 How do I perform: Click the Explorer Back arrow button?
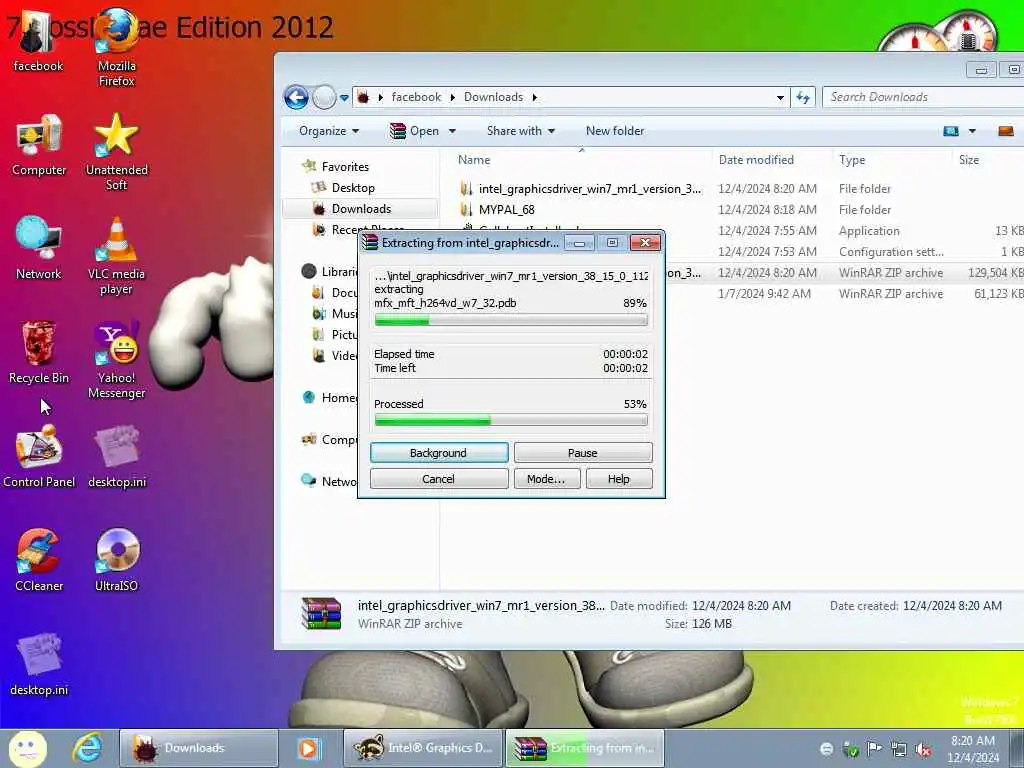pyautogui.click(x=296, y=97)
